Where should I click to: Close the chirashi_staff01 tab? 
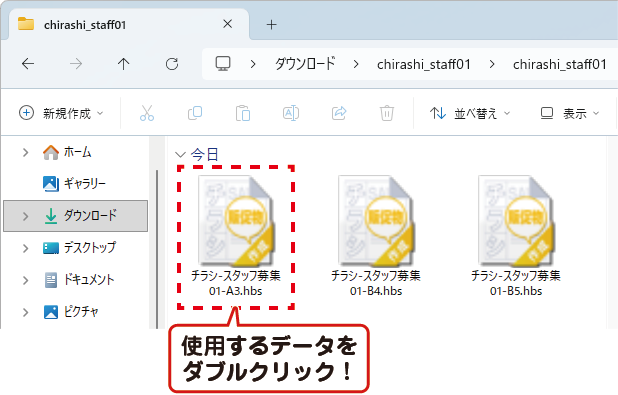[227, 24]
